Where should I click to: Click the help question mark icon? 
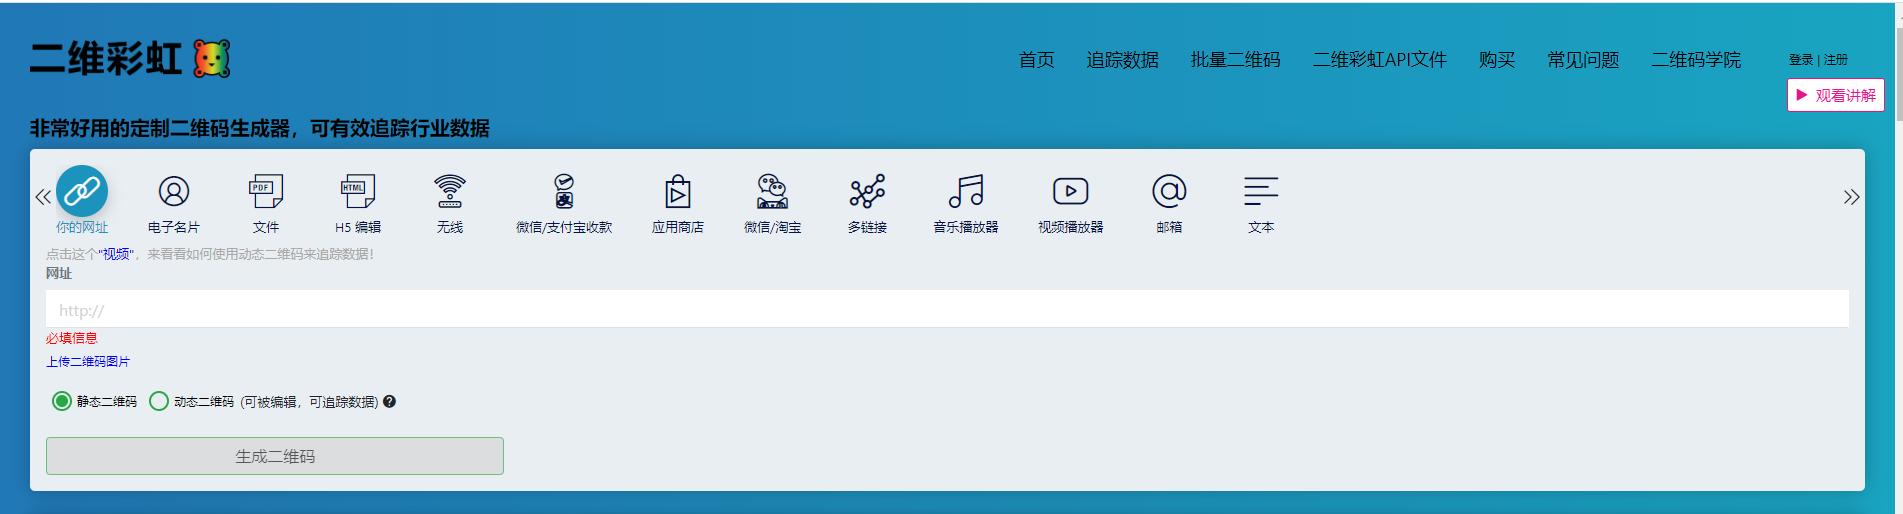click(390, 401)
